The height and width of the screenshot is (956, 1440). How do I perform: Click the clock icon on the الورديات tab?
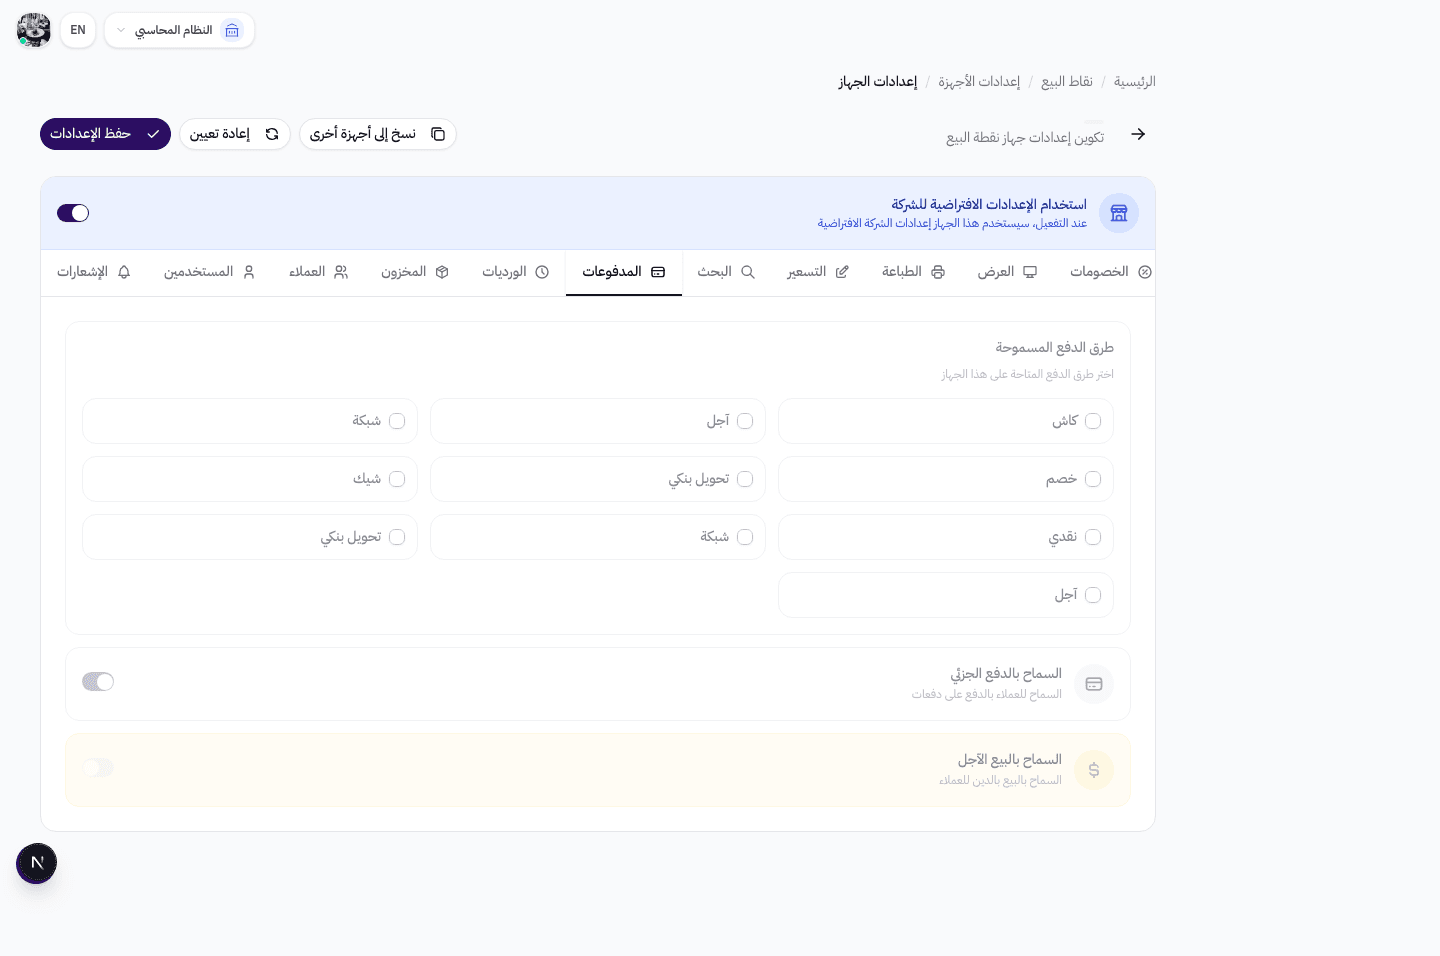tap(543, 272)
